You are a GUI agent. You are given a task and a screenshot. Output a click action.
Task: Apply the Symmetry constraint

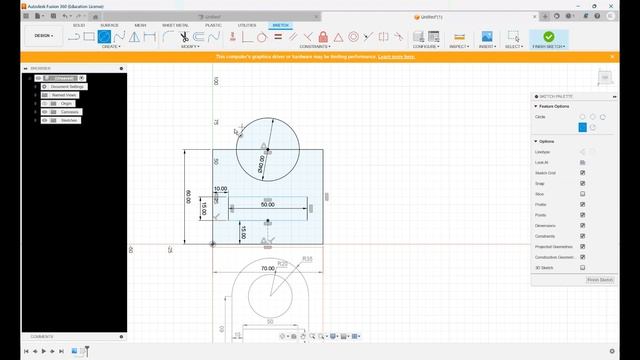coord(384,37)
